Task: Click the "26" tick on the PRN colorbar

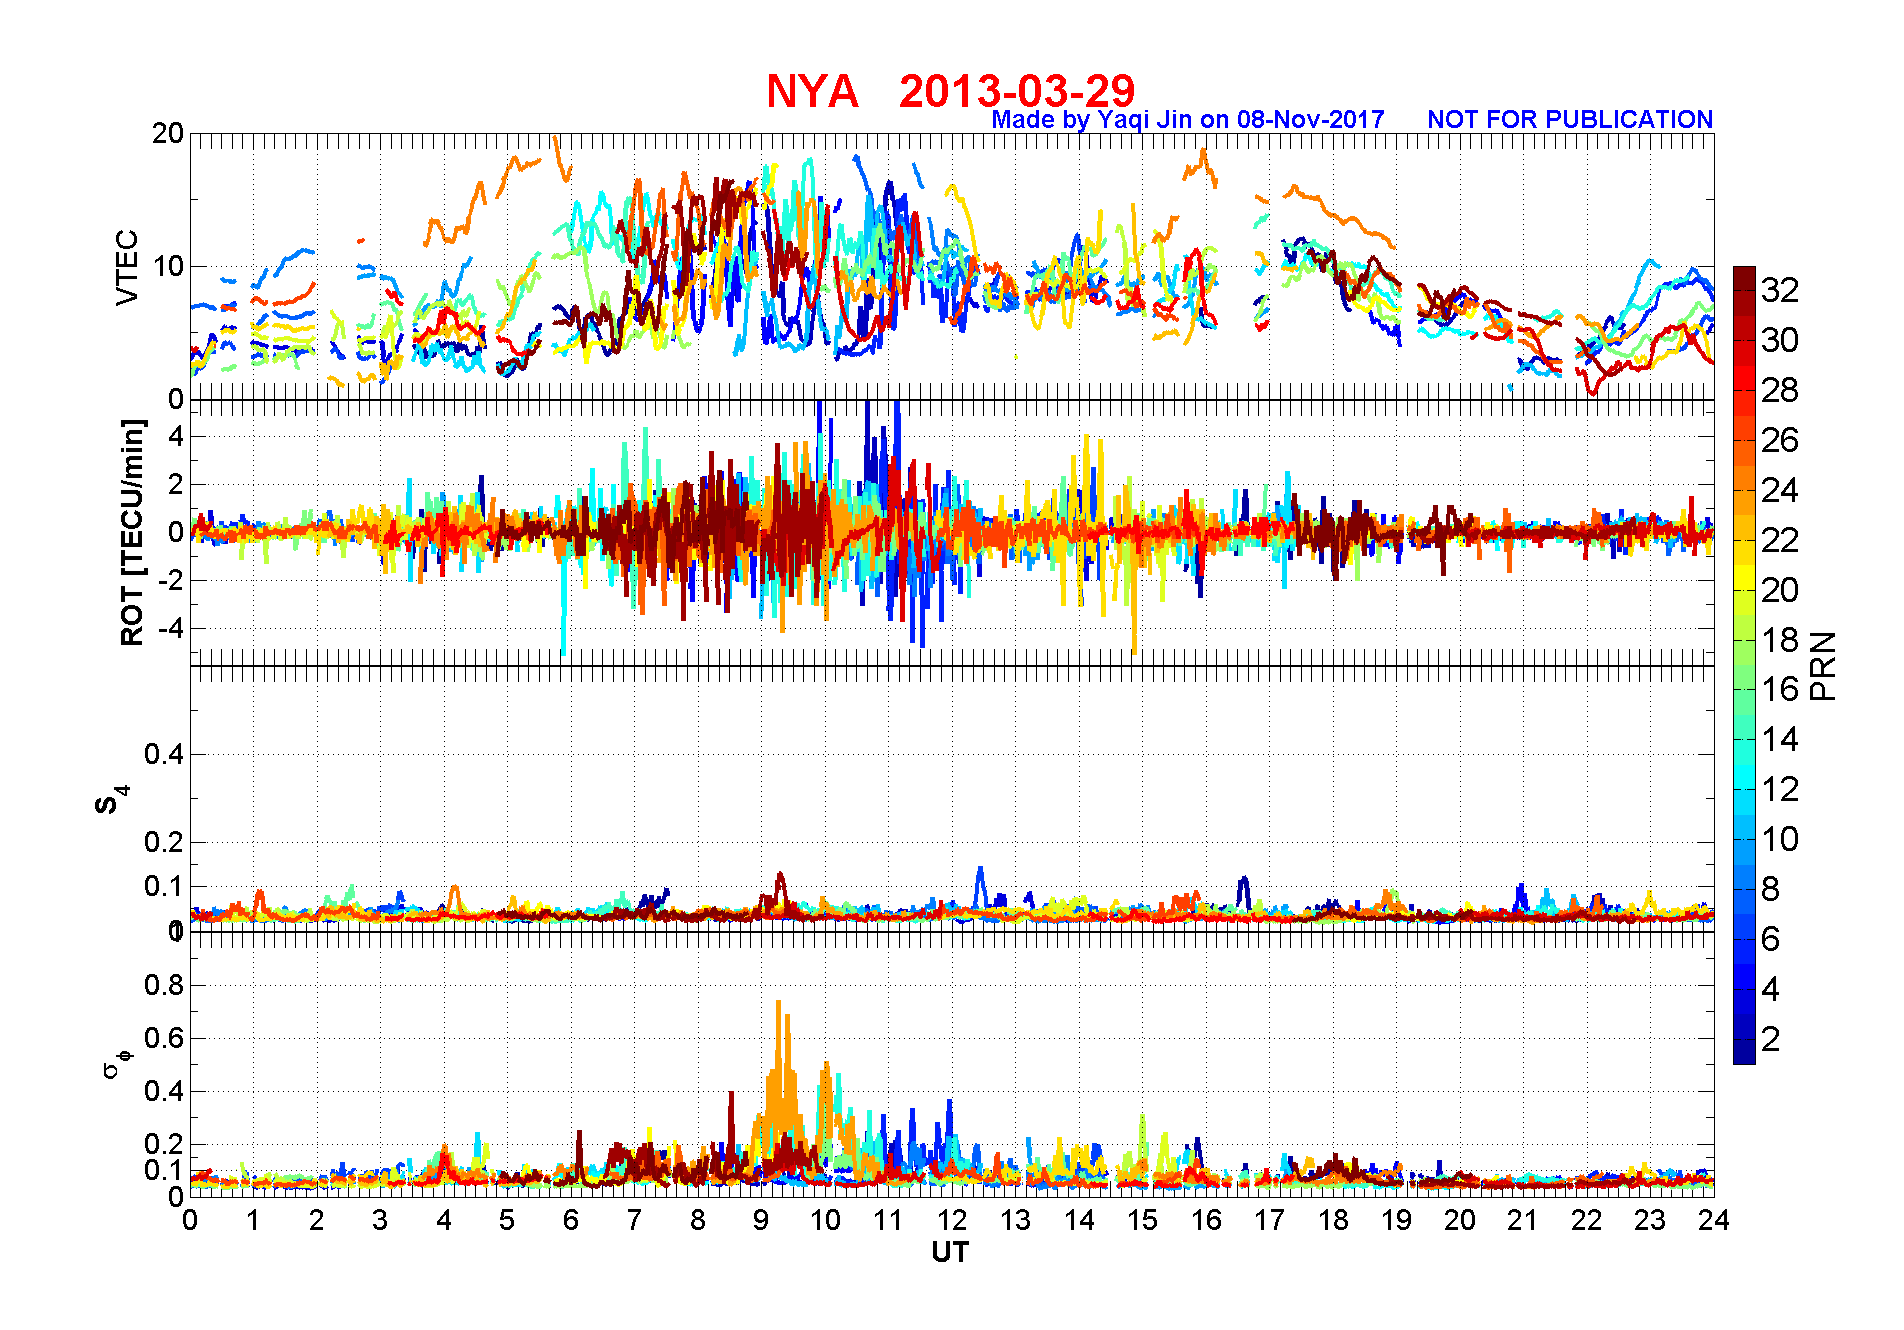Action: [x=1780, y=440]
